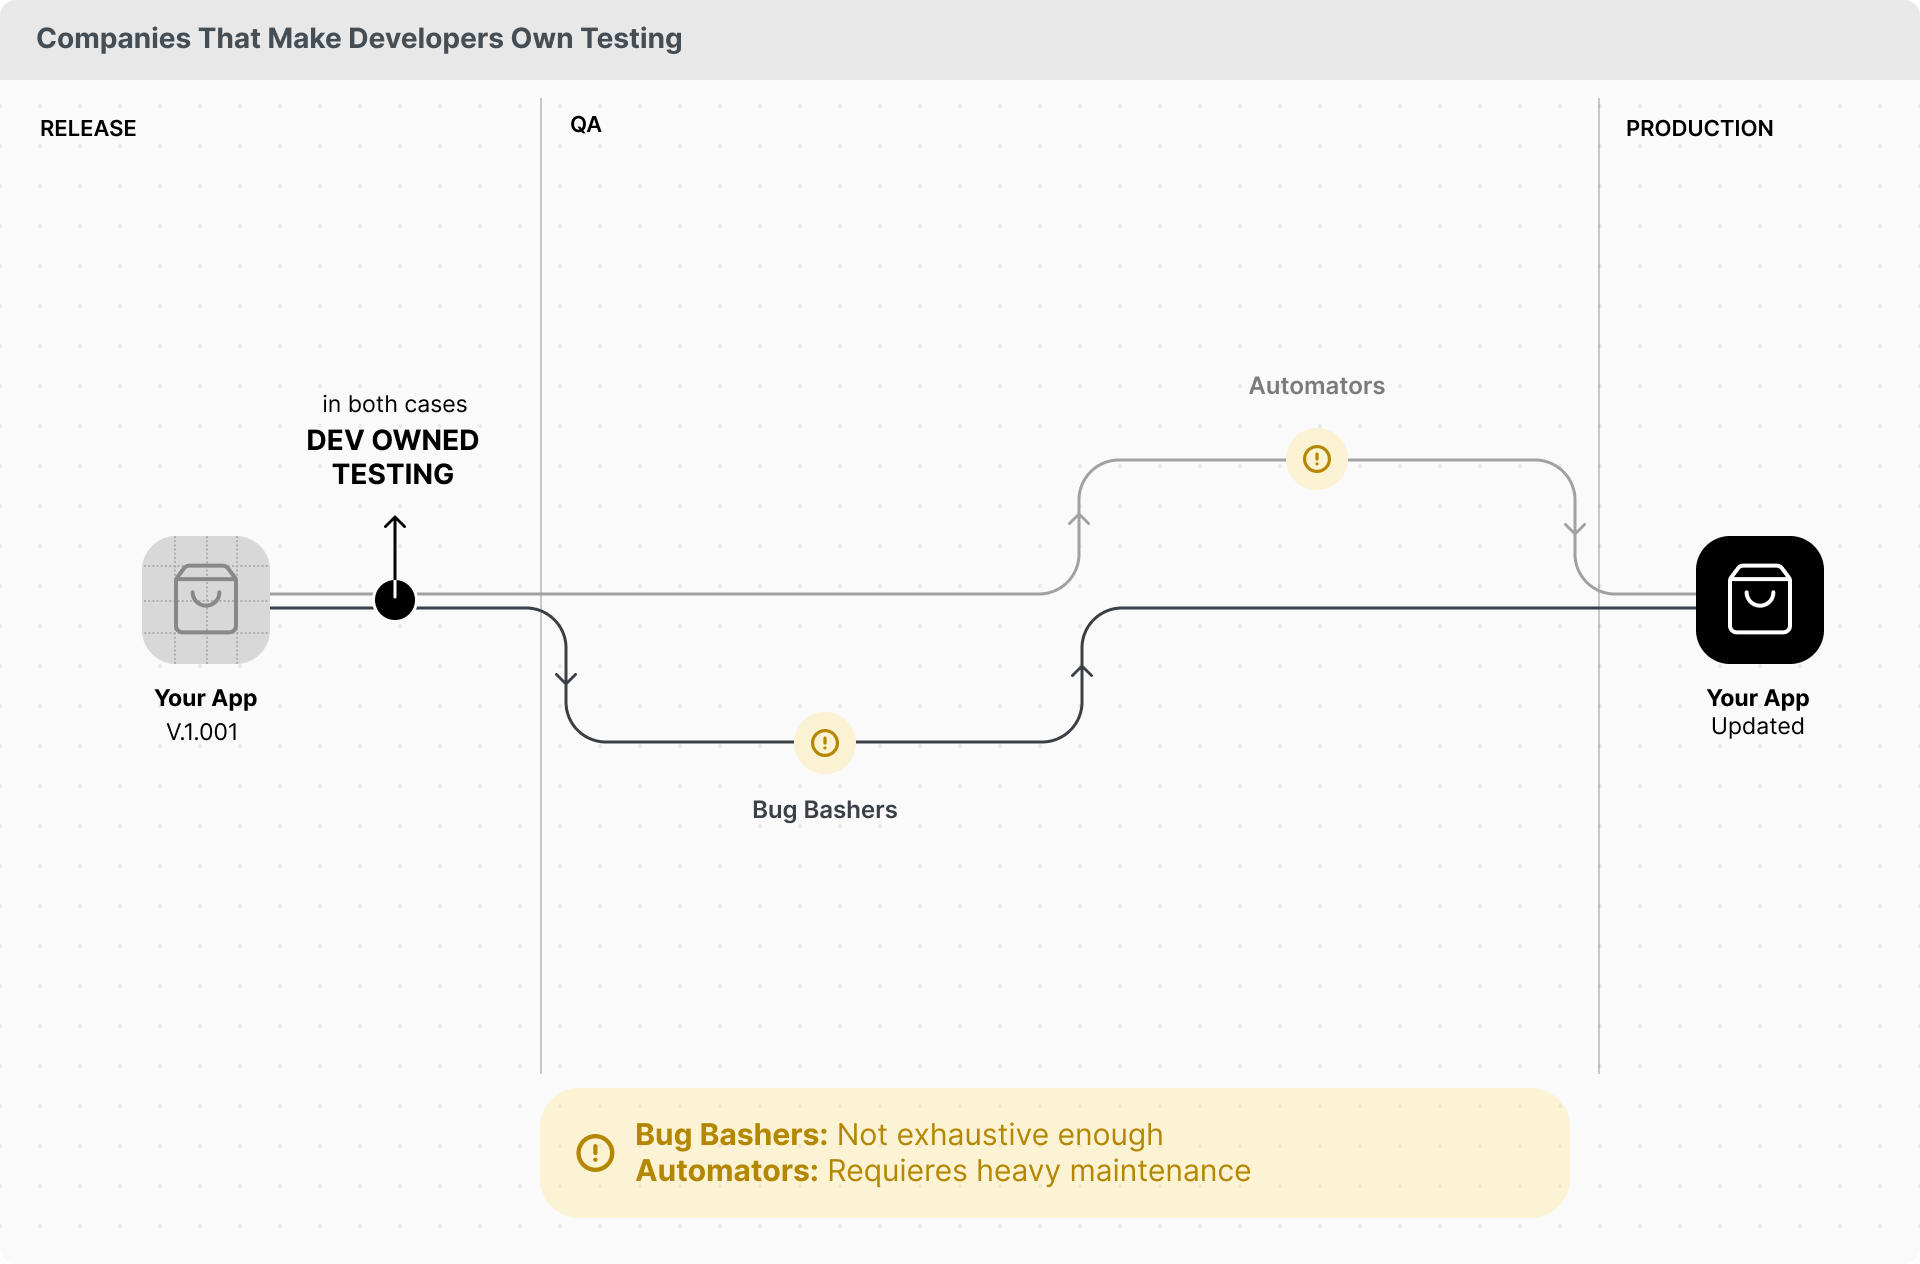Select the QA section header

point(586,124)
